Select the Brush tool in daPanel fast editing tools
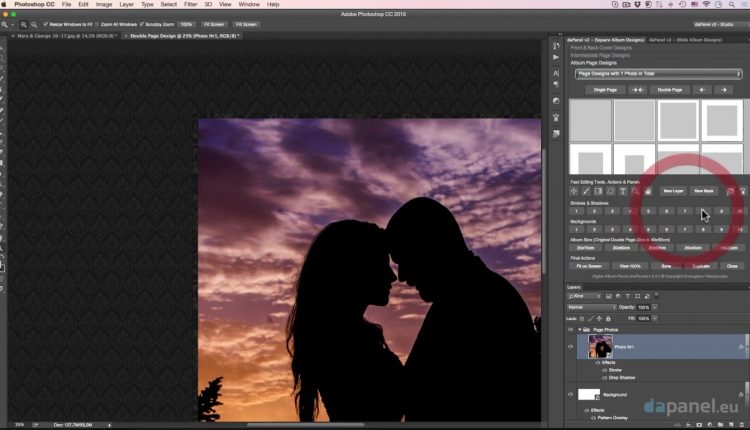Viewport: 750px width, 430px height. pos(586,191)
